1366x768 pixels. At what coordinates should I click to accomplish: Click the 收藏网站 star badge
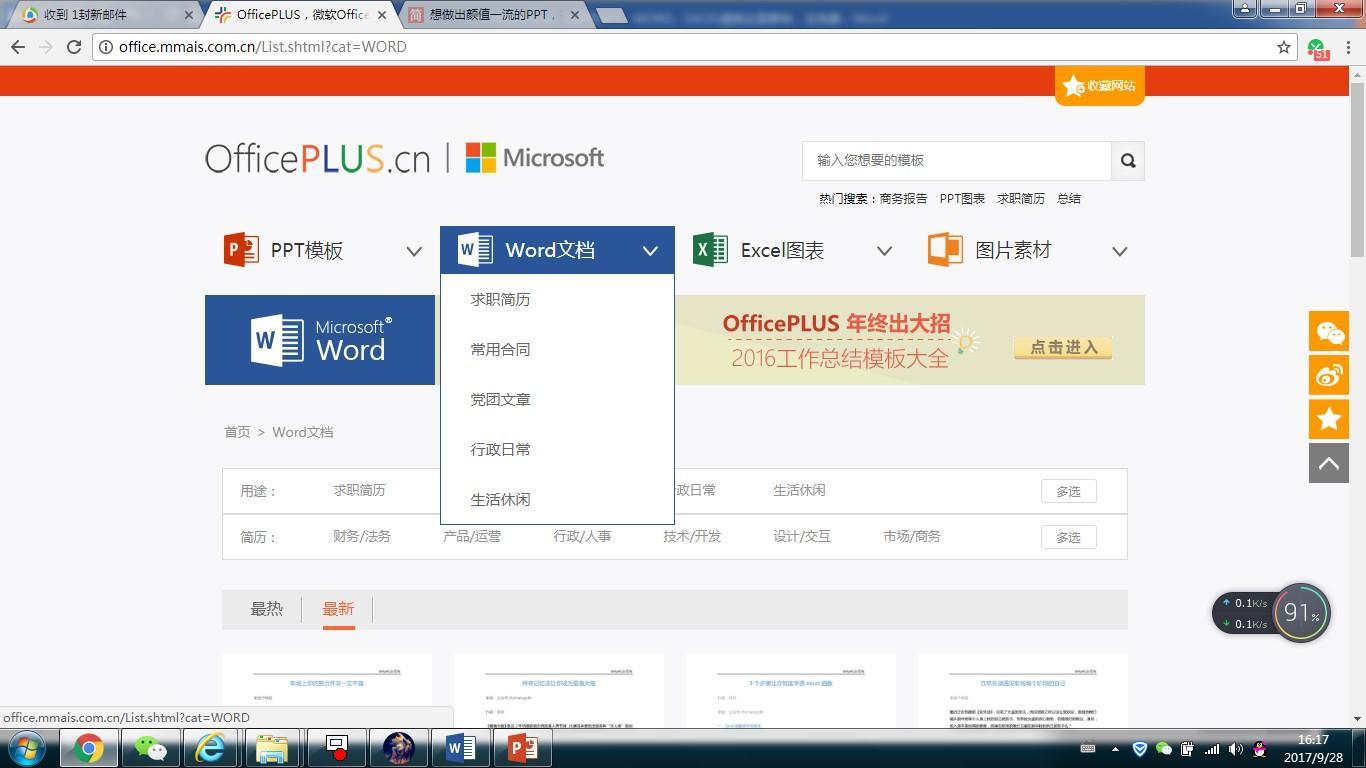[x=1100, y=85]
